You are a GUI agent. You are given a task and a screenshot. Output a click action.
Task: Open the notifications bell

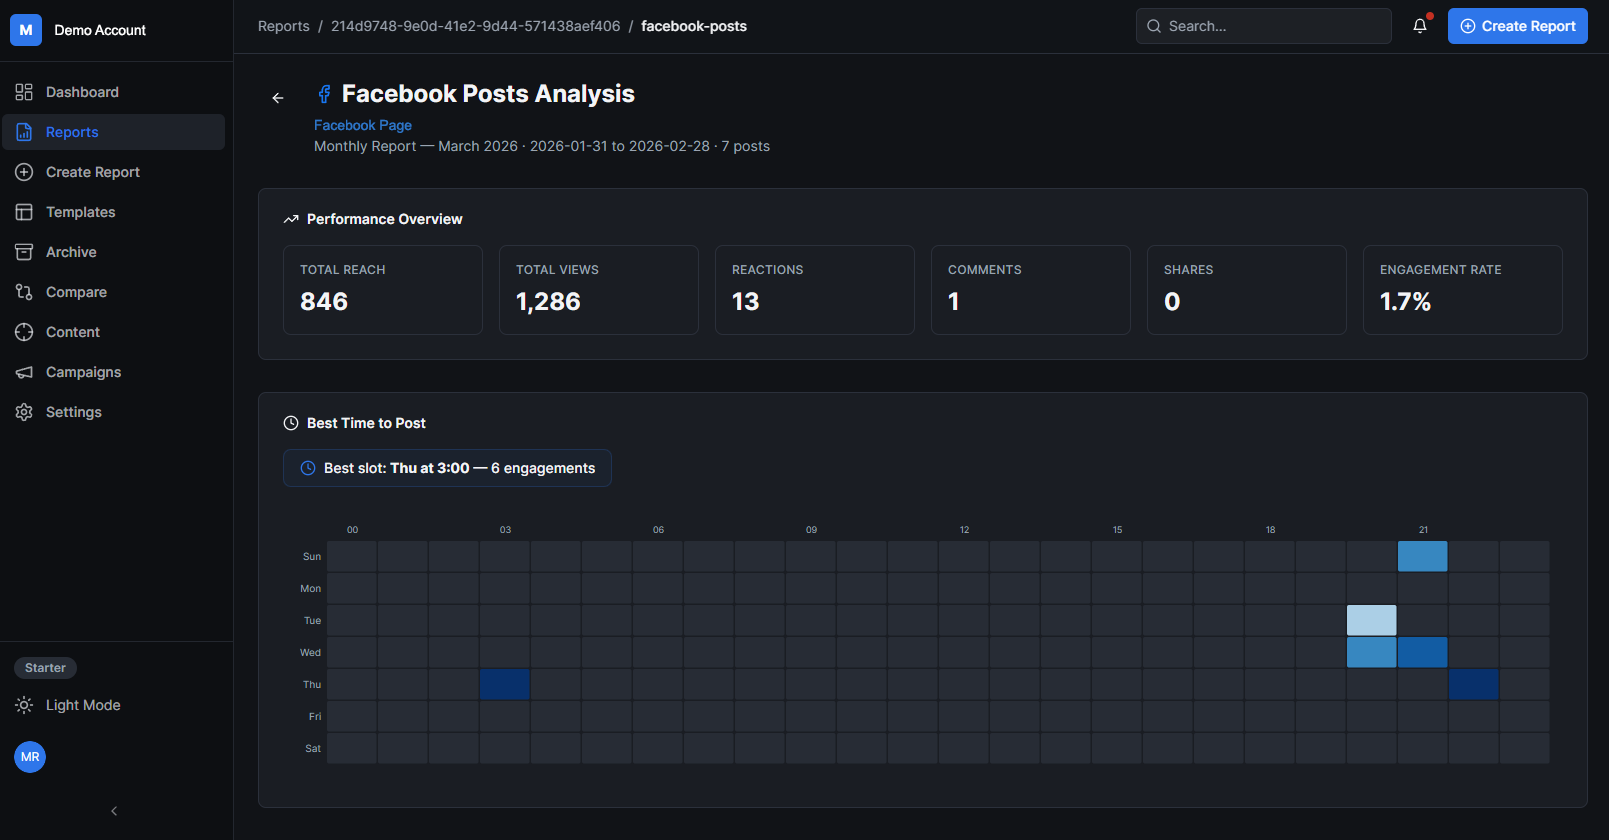(1420, 26)
